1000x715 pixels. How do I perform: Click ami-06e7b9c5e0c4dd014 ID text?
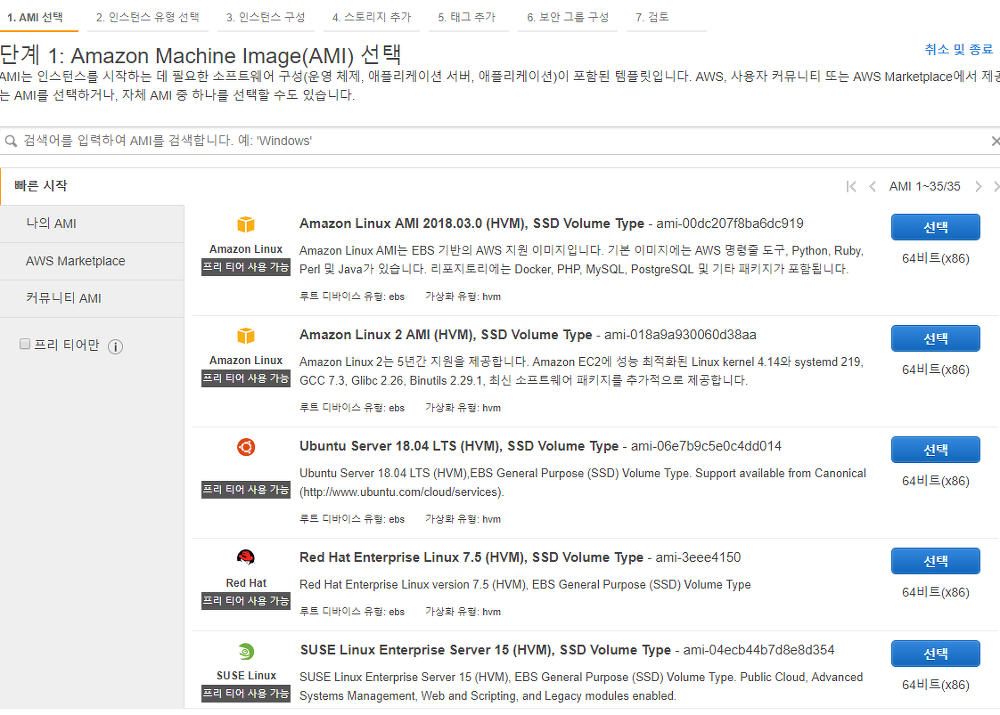pos(706,446)
